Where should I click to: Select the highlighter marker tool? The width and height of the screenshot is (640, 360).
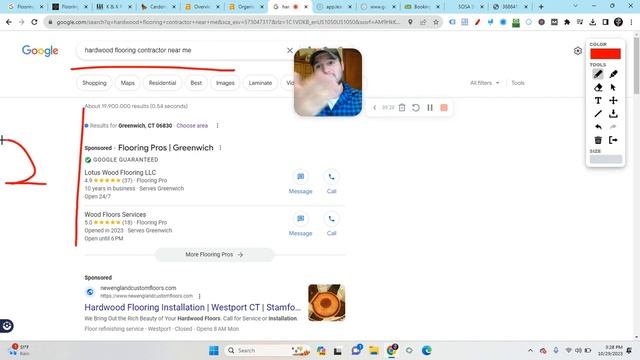tap(613, 74)
